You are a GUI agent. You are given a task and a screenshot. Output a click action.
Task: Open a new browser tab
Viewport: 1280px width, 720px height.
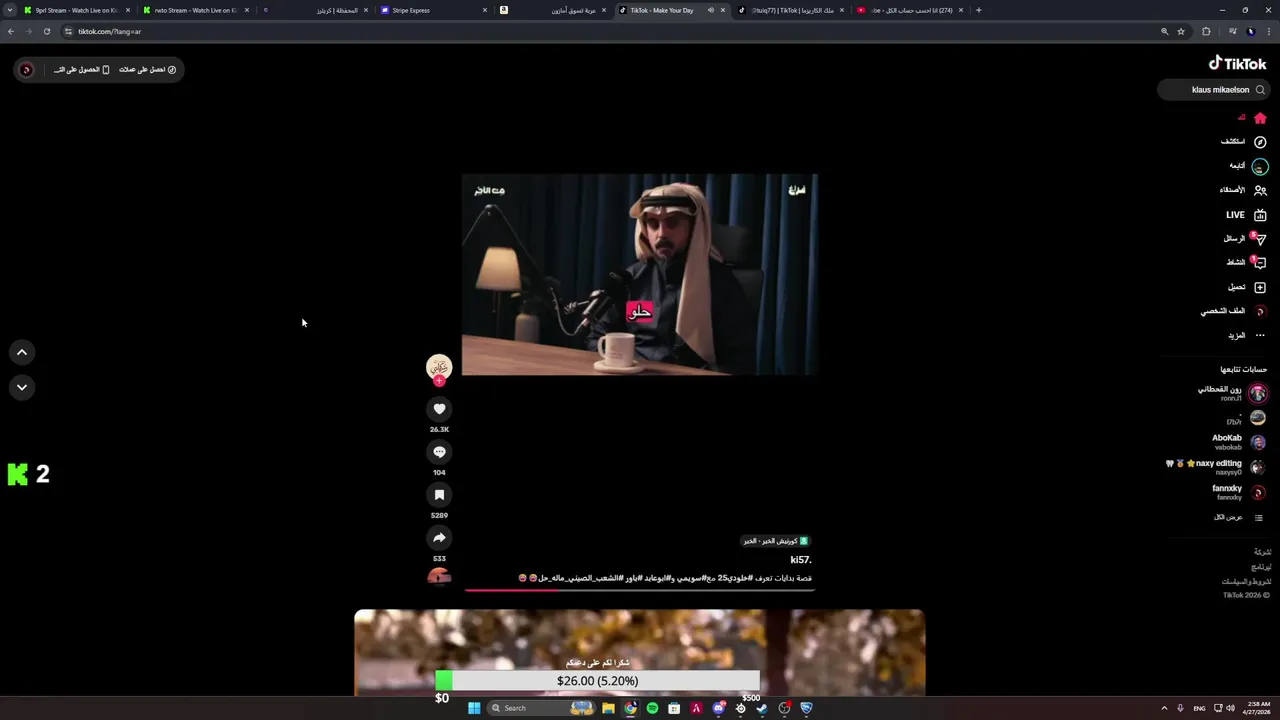[978, 10]
